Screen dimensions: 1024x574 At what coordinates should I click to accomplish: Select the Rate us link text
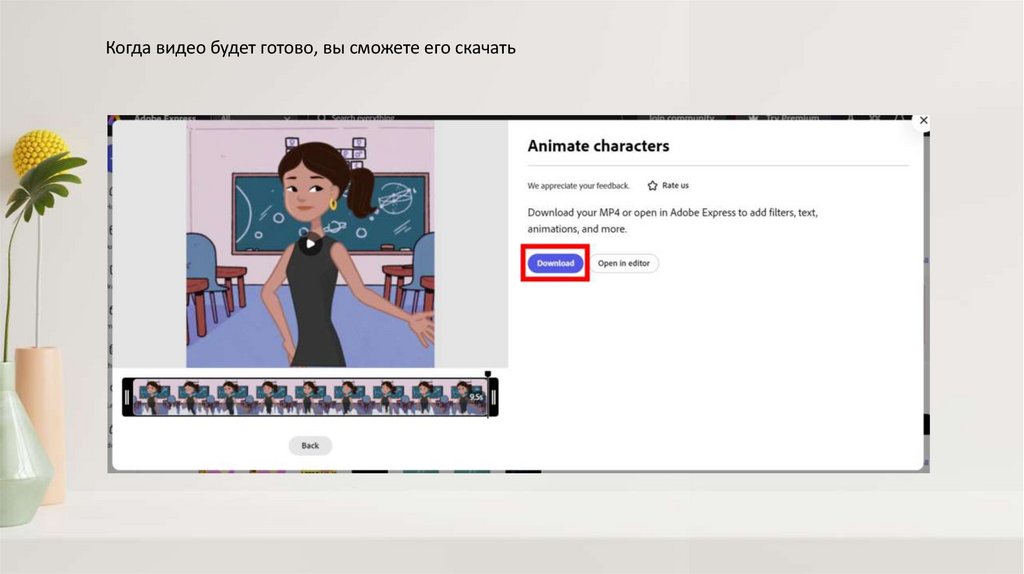[675, 185]
